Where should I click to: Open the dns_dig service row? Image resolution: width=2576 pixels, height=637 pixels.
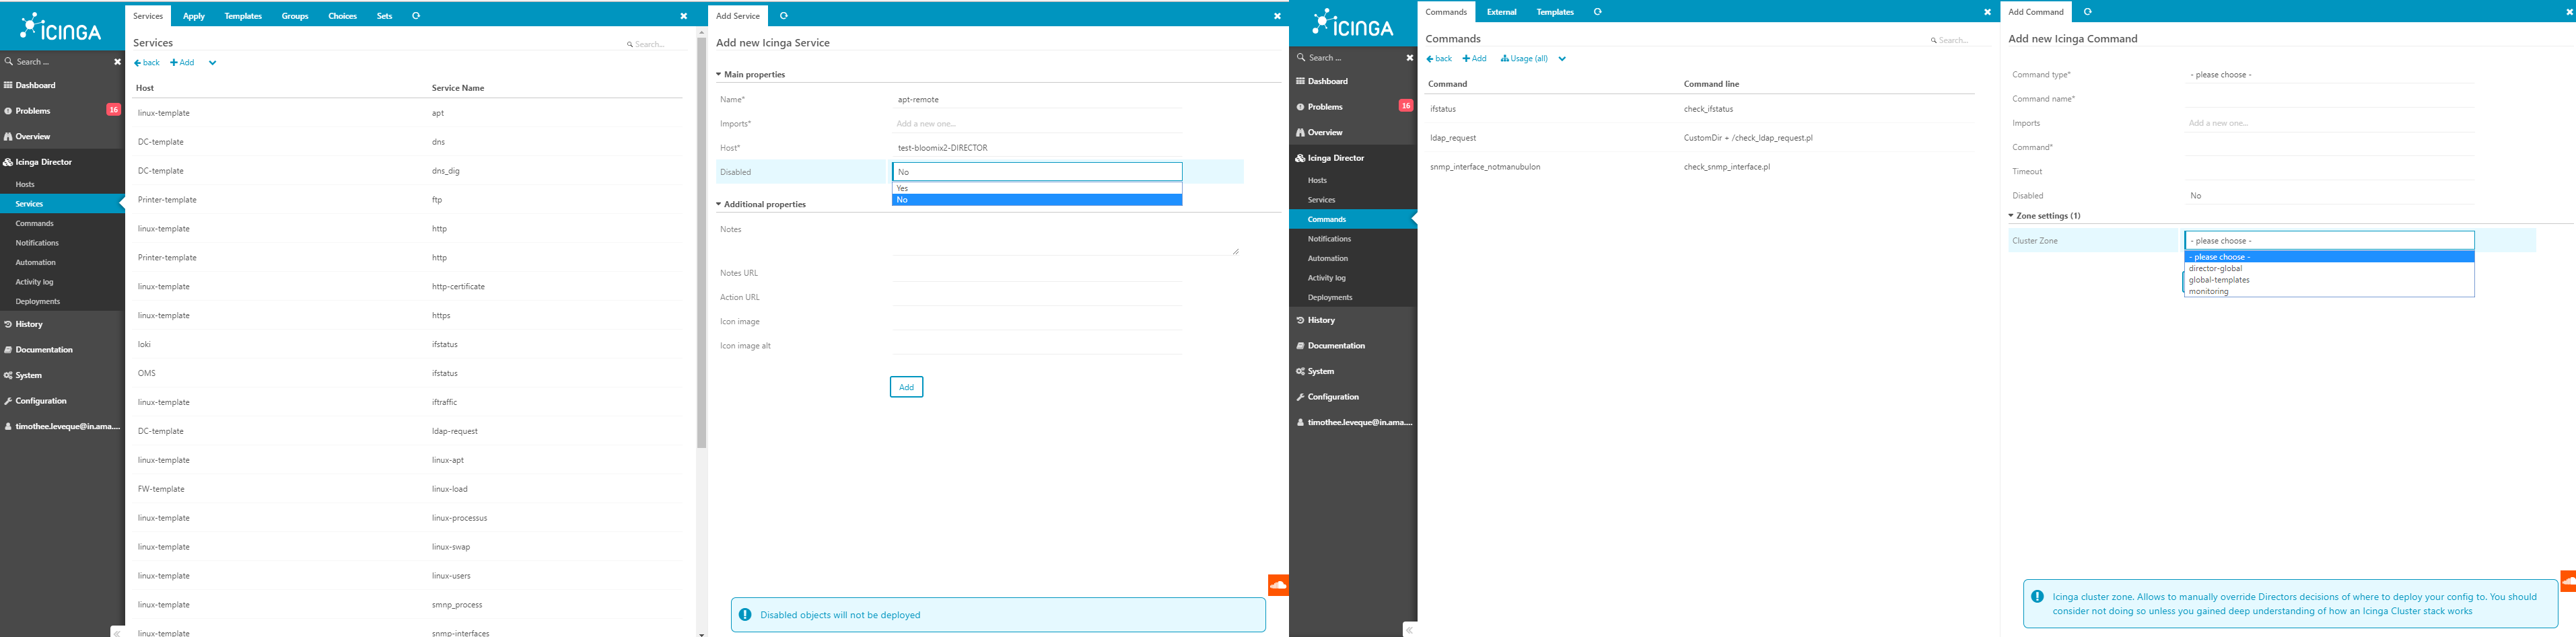tap(408, 171)
